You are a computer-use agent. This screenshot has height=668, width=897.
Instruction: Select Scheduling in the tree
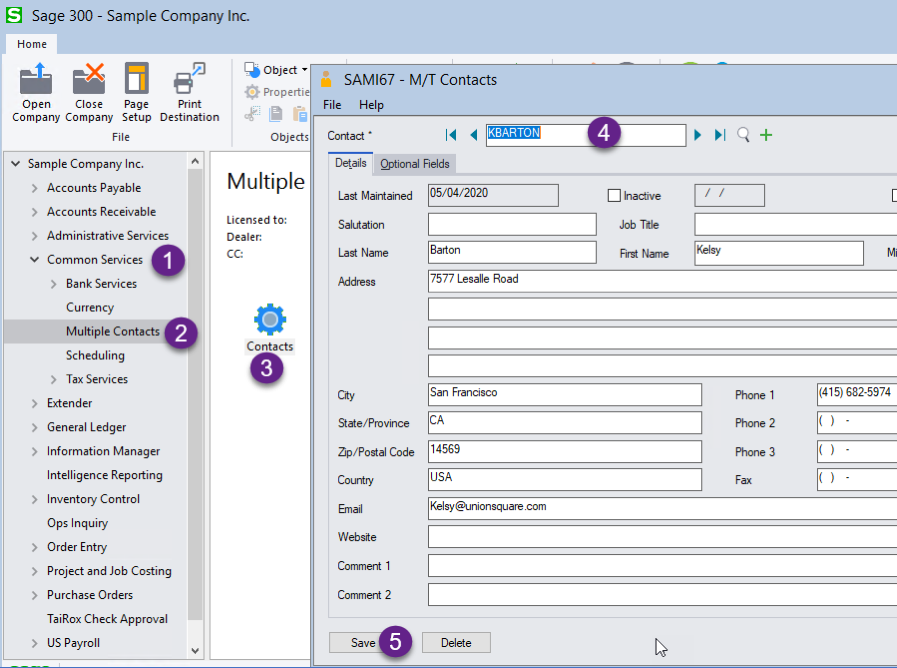[95, 355]
